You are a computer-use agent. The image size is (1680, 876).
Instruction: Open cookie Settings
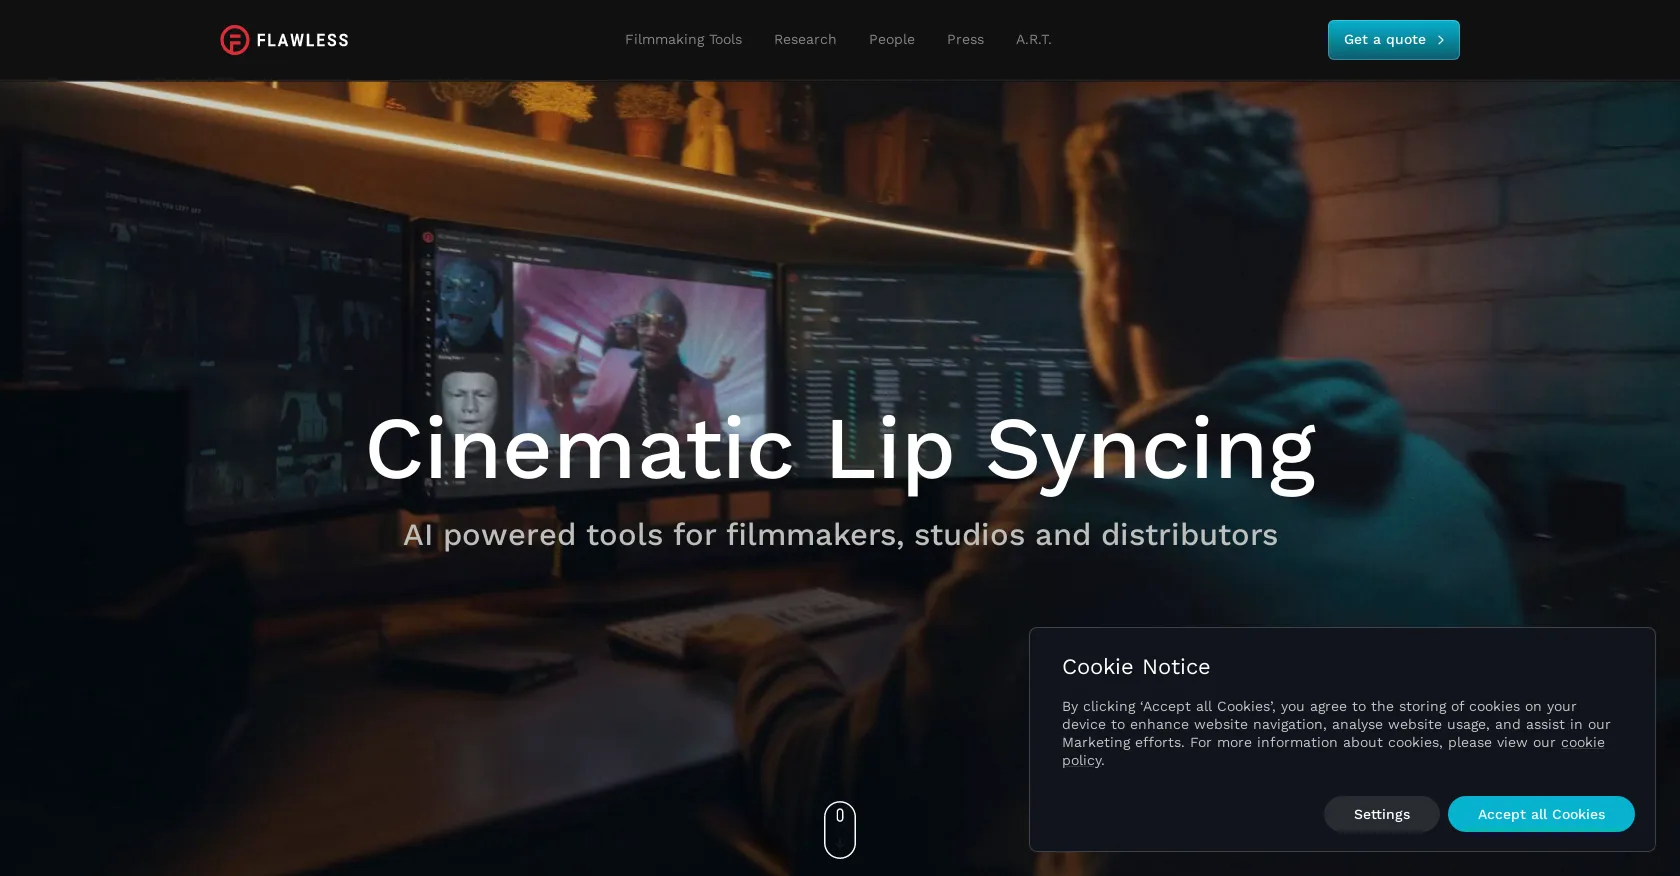[1381, 814]
